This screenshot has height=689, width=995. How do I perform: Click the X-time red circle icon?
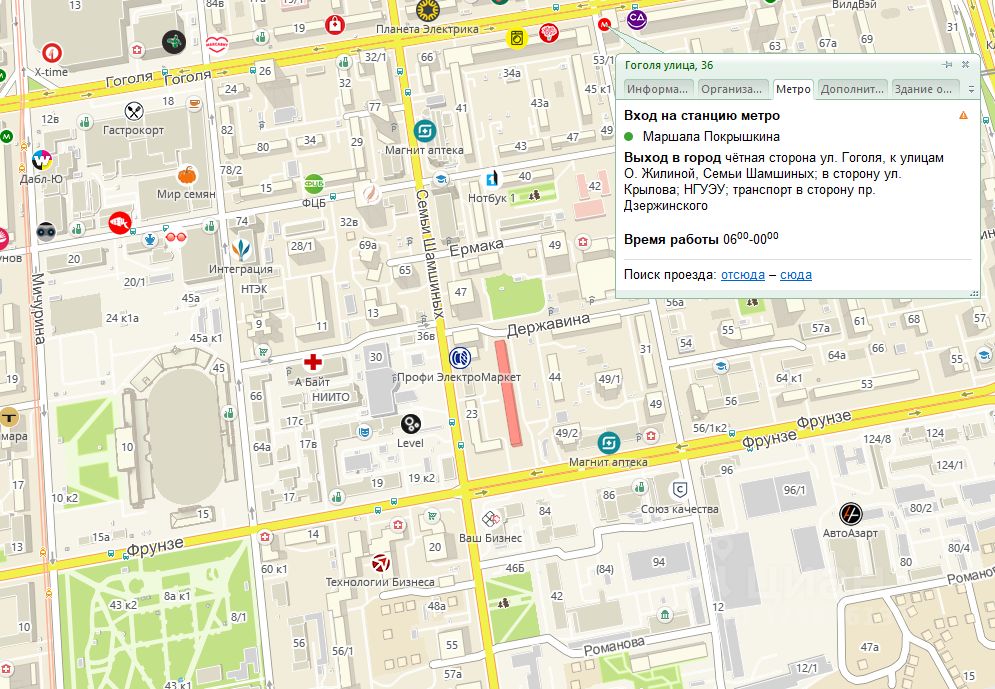[x=51, y=52]
